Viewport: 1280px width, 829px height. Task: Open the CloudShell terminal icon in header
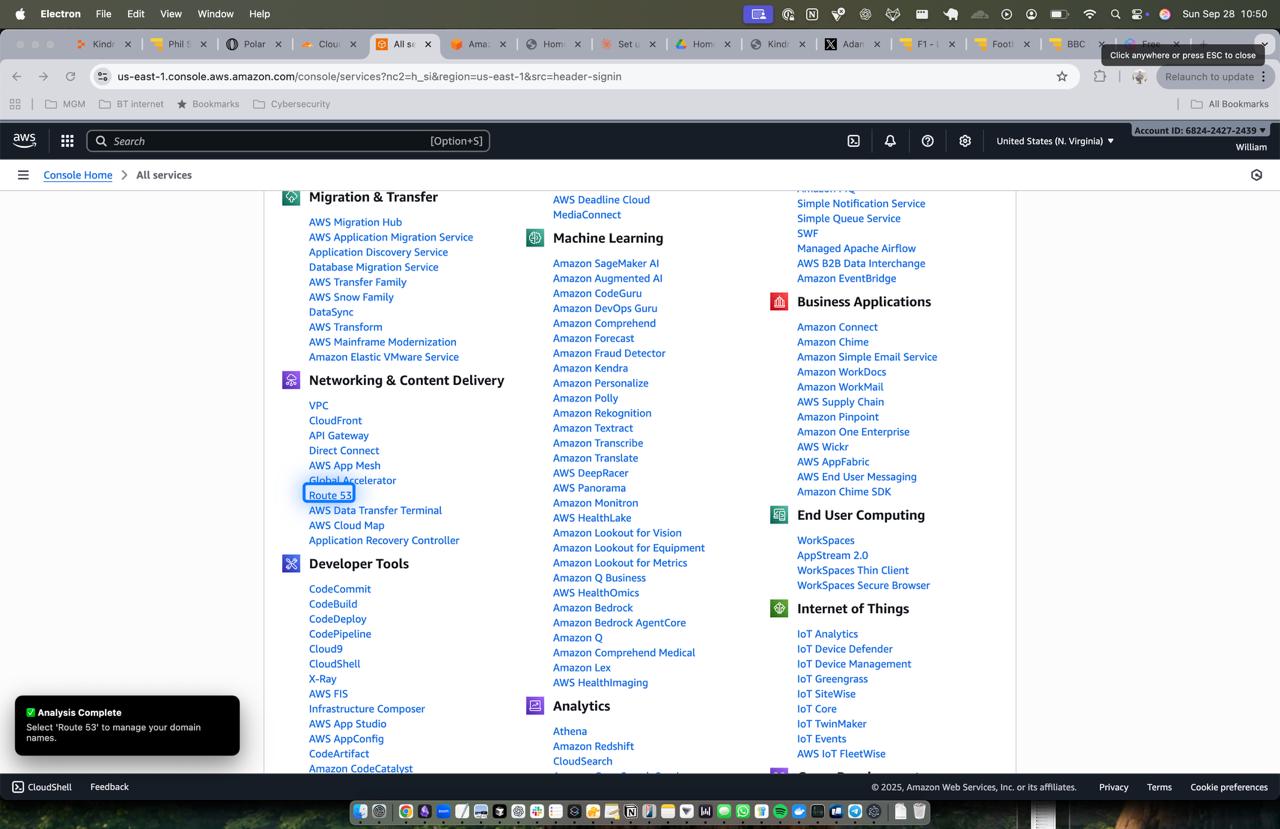tap(853, 141)
